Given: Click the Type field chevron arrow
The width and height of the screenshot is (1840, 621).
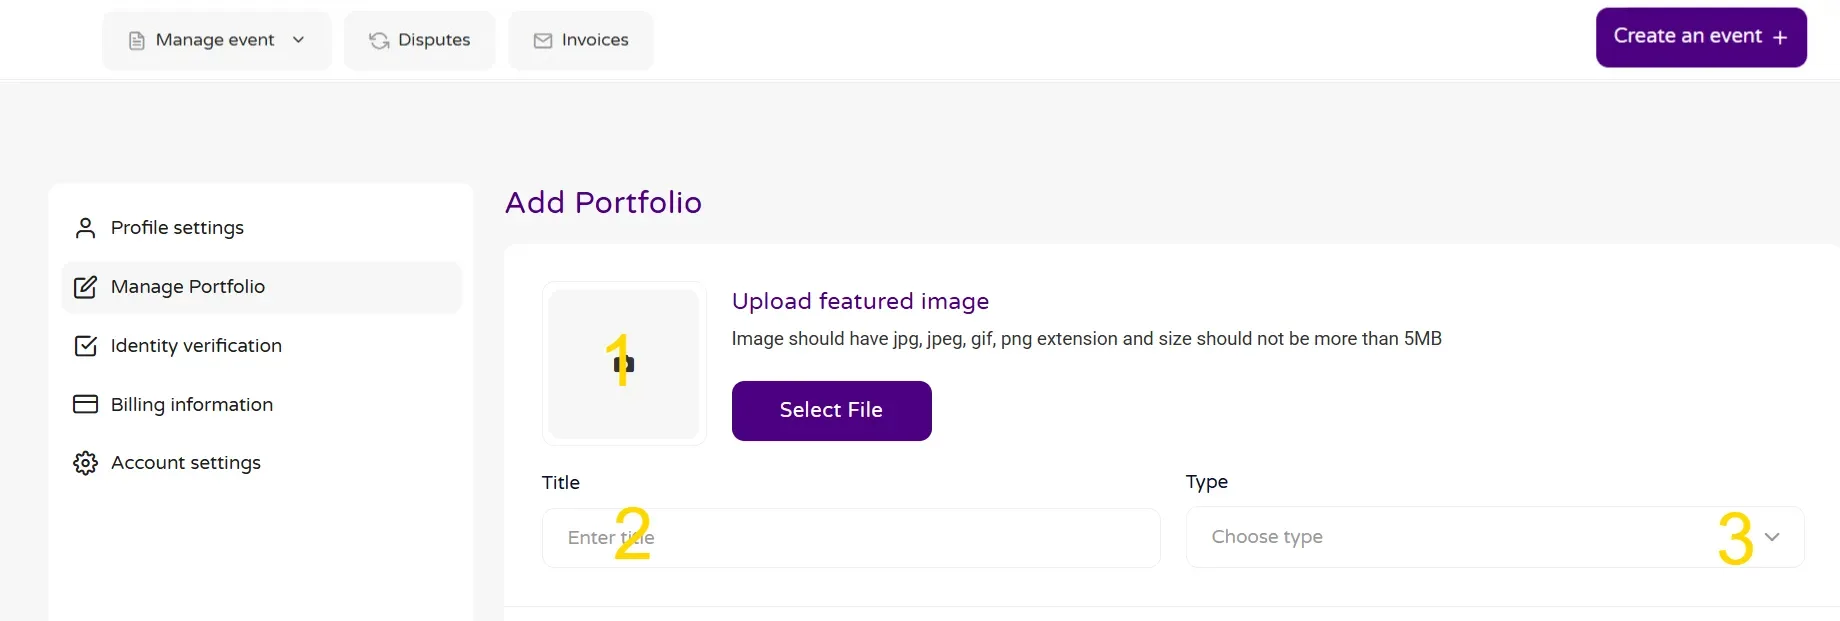Looking at the screenshot, I should (1772, 537).
